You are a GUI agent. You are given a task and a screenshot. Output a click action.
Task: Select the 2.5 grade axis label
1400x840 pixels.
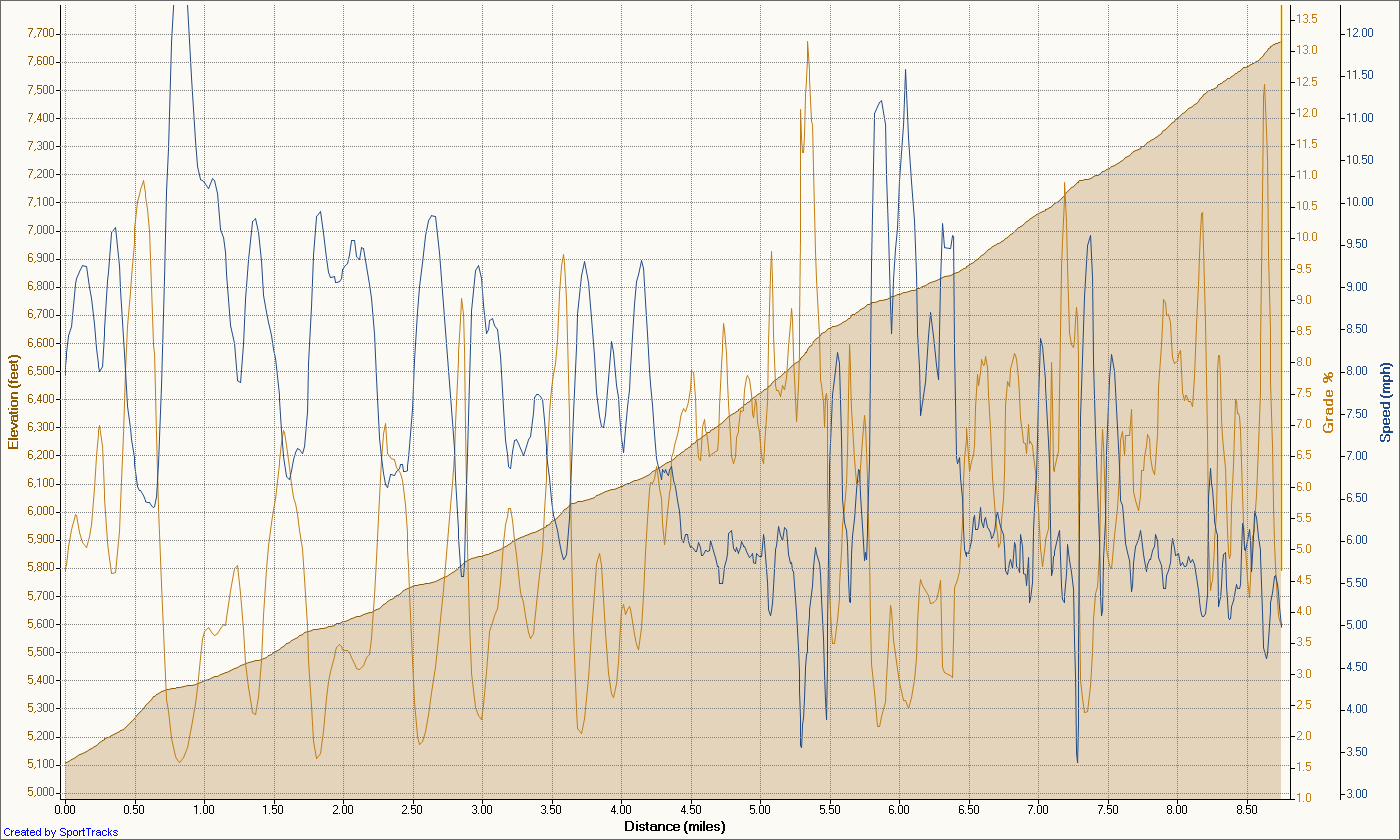(1305, 705)
